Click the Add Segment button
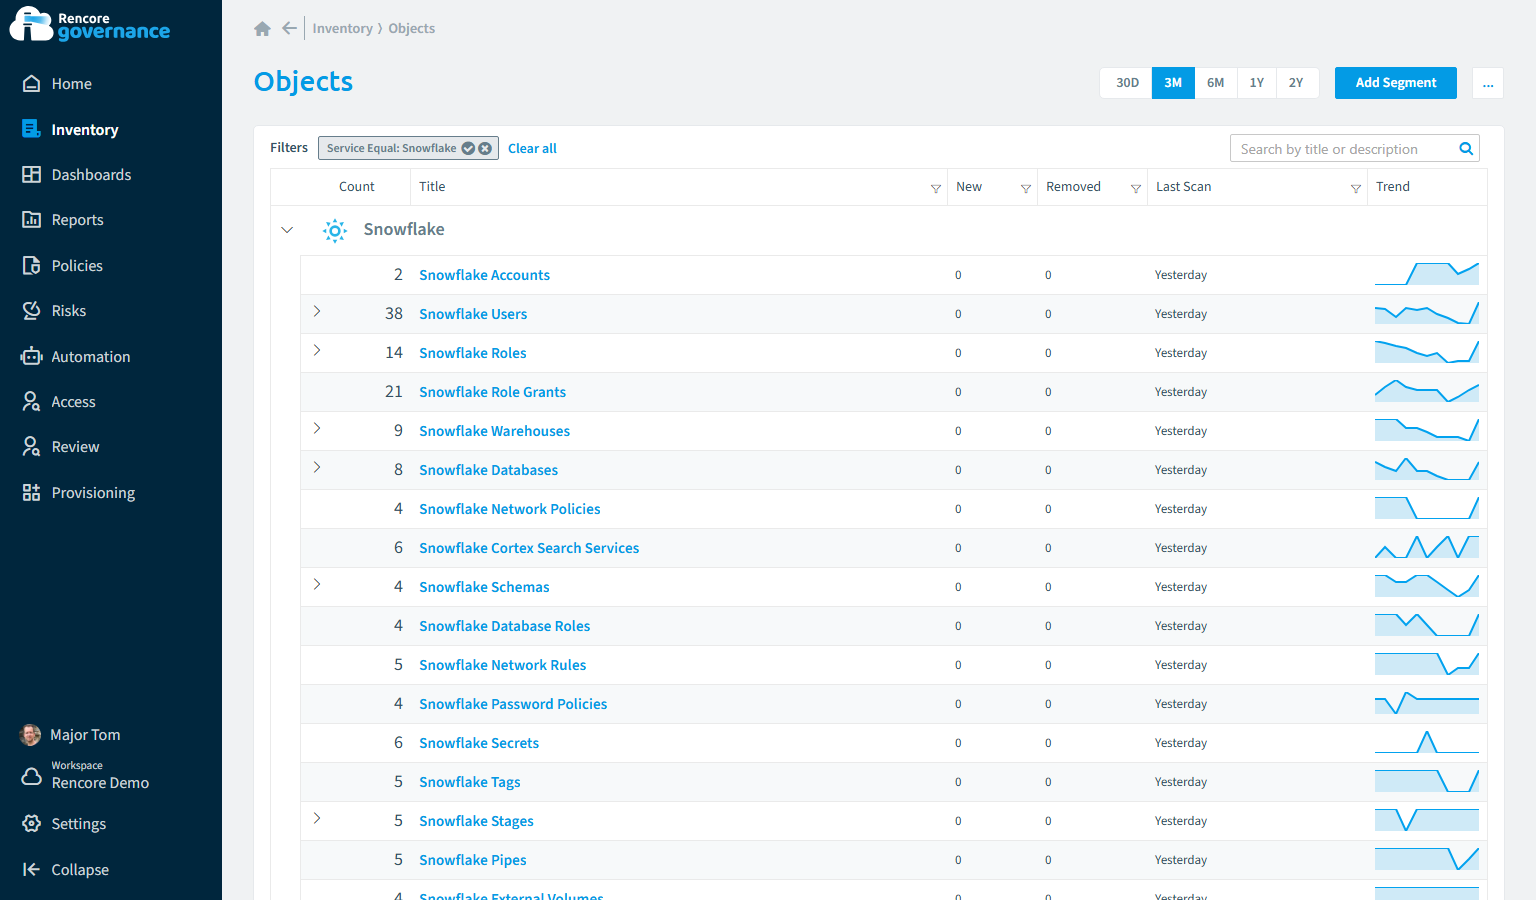 (1396, 83)
